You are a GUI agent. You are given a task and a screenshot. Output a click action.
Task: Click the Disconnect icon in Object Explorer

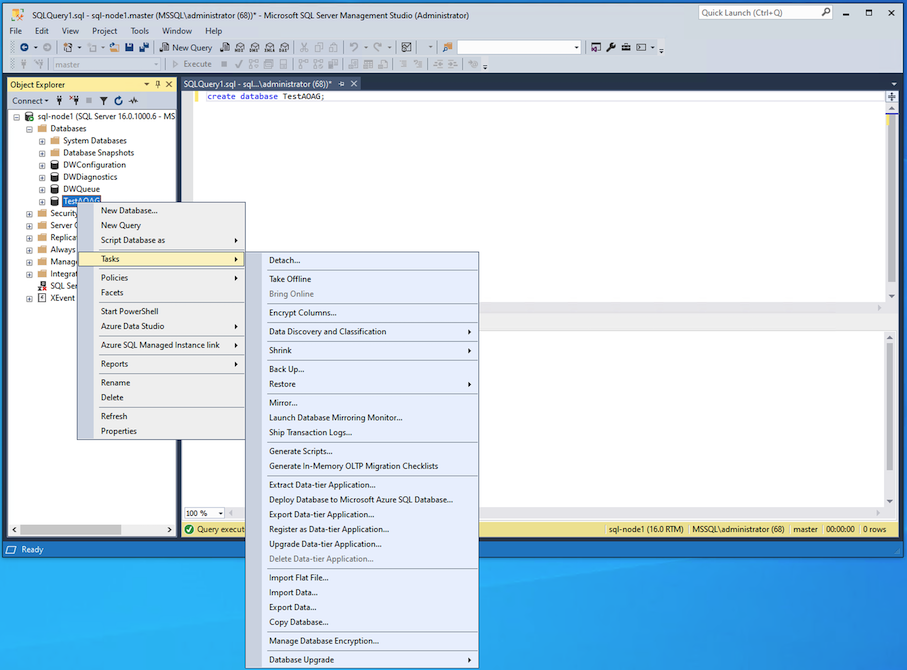coord(74,101)
